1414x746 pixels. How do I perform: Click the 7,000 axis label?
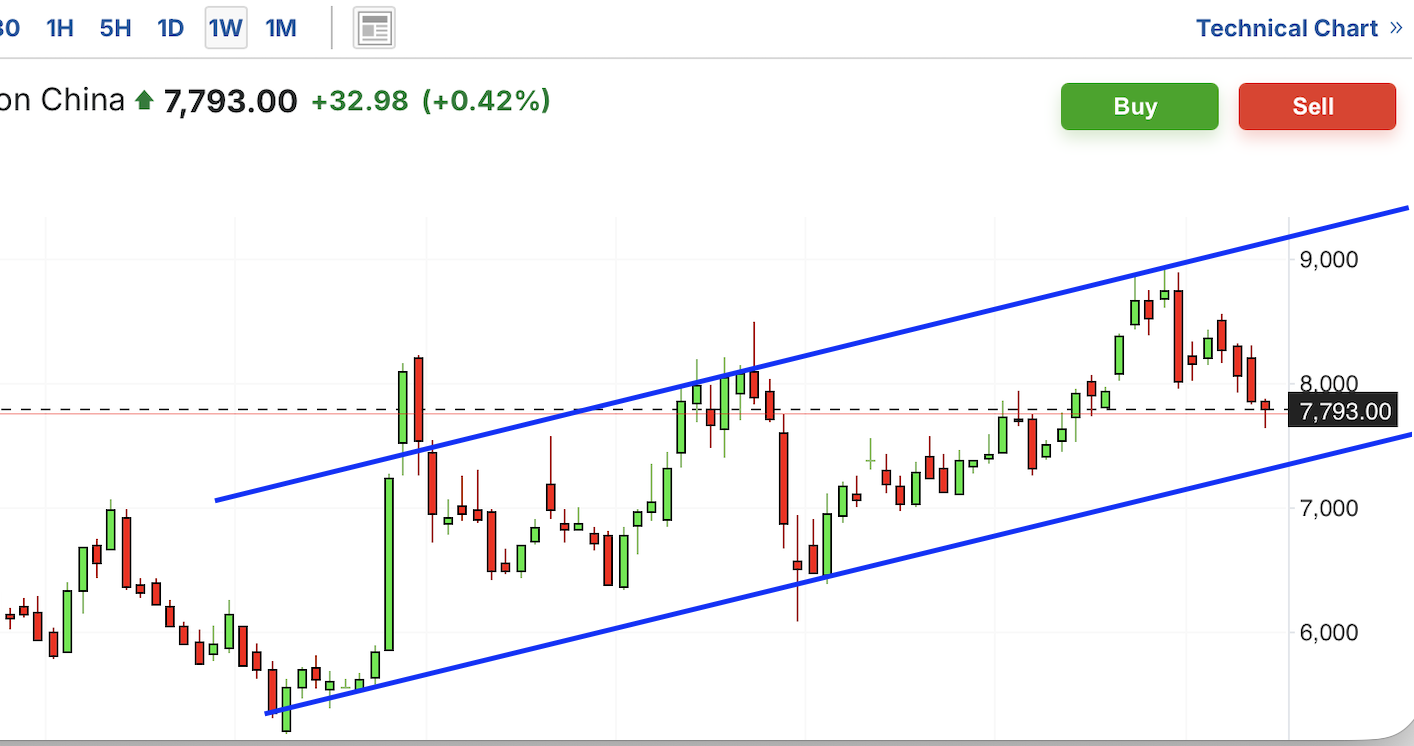click(x=1329, y=508)
